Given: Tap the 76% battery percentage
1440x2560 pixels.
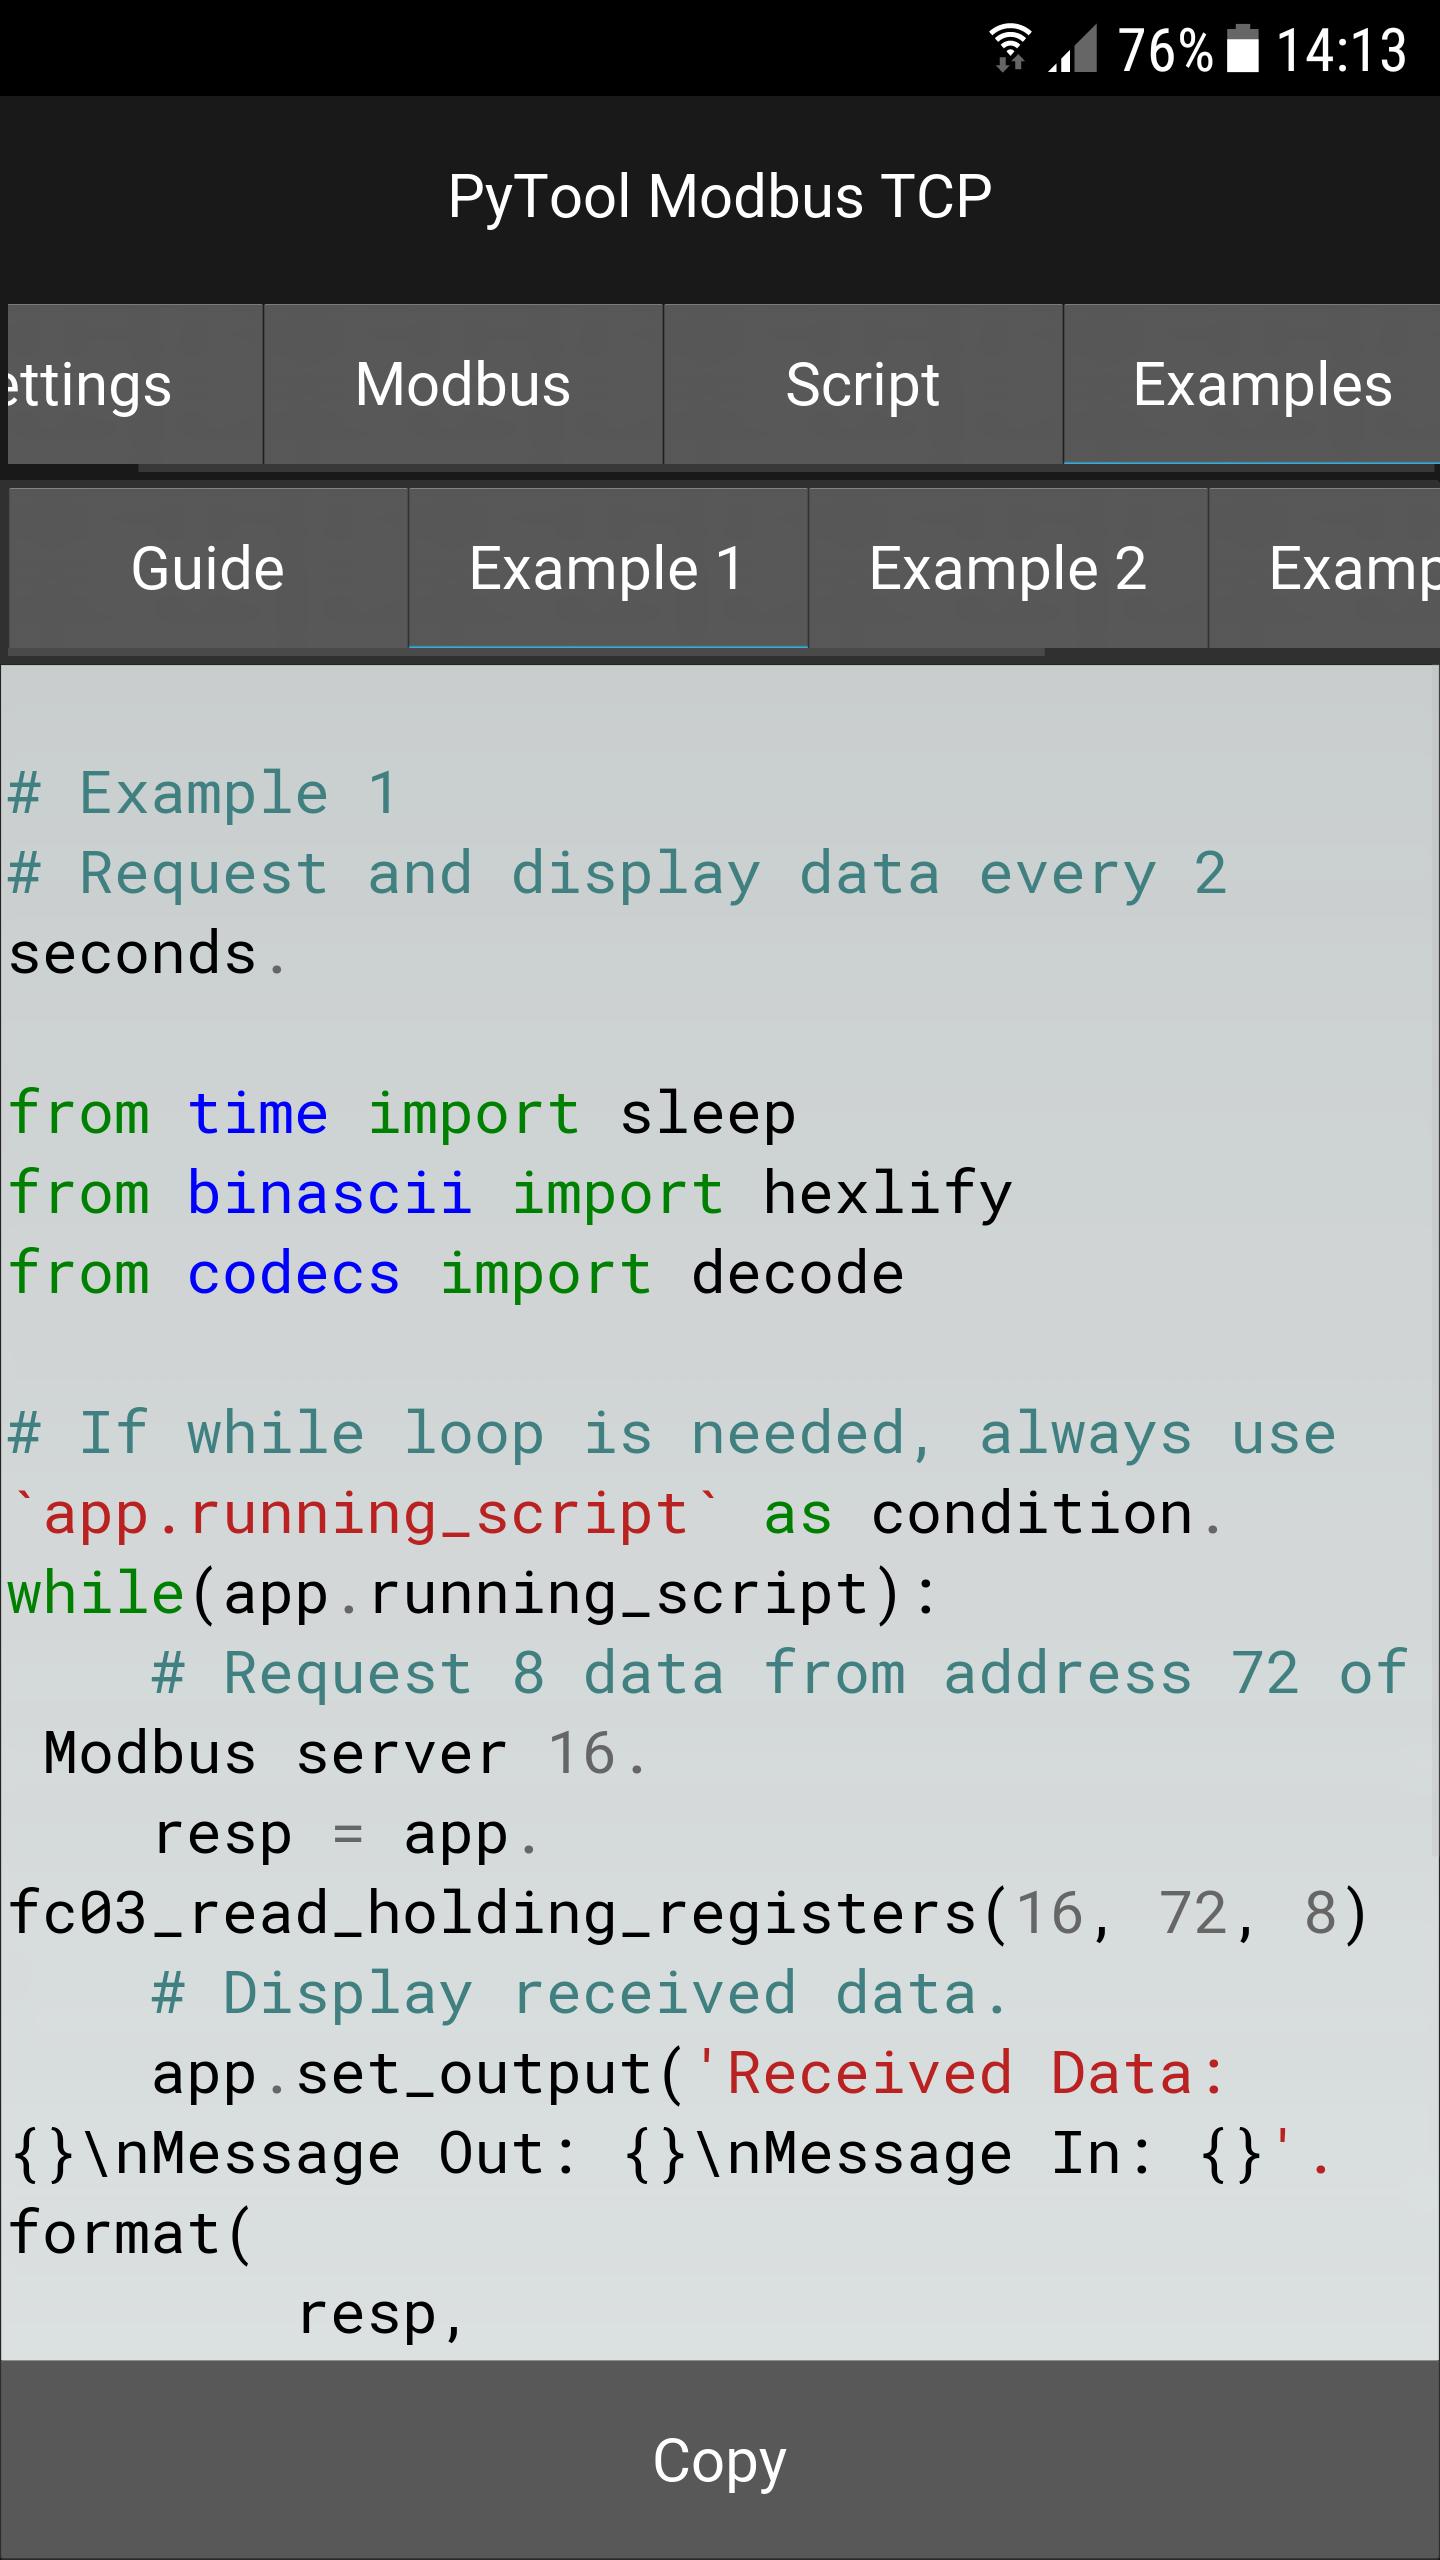Looking at the screenshot, I should coord(1166,50).
